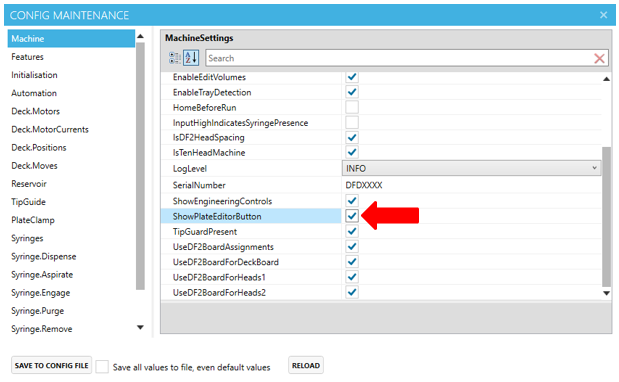This screenshot has width=619, height=382.
Task: Select Machine category in sidebar
Action: point(71,39)
